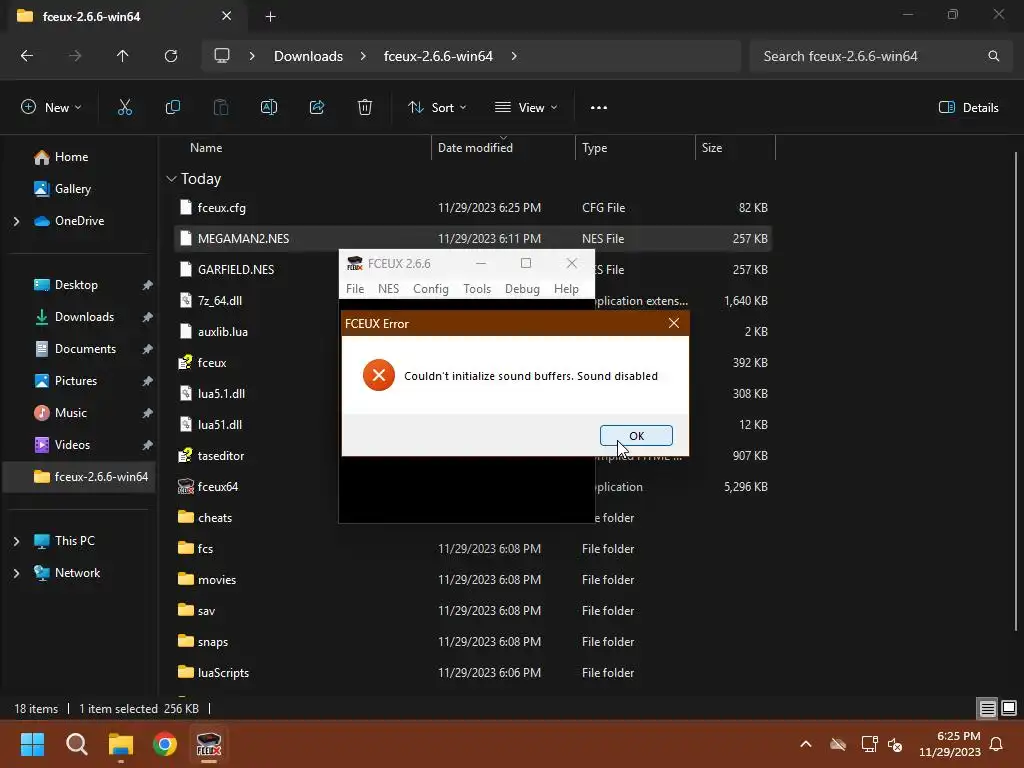Open Gallery in the navigation pane
The width and height of the screenshot is (1024, 768).
click(72, 189)
